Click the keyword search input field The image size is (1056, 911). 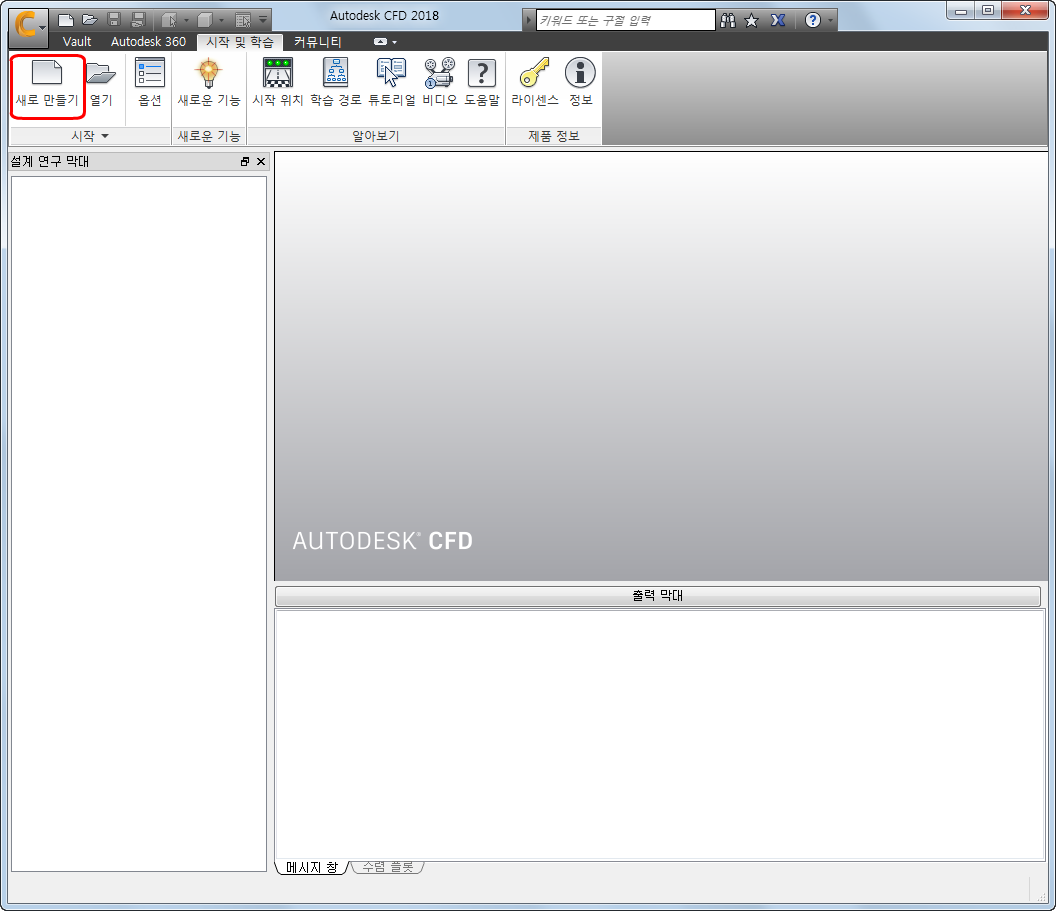(x=626, y=20)
